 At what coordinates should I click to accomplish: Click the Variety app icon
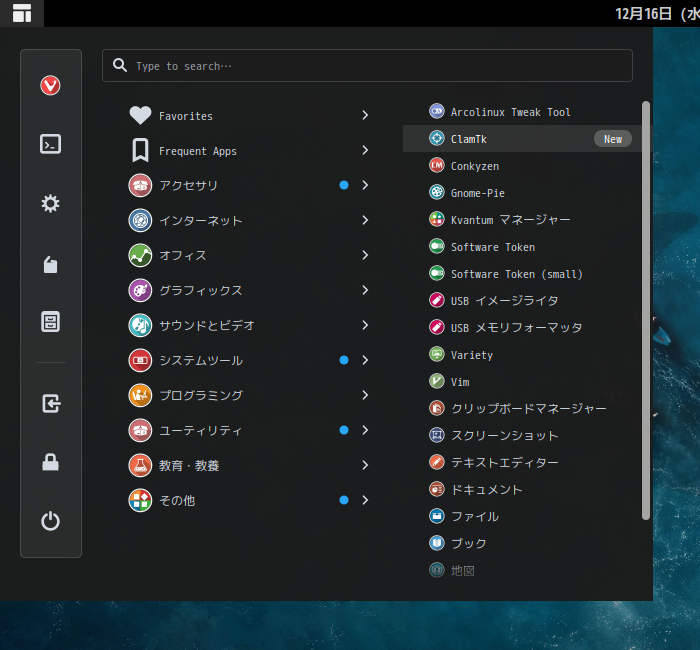click(437, 354)
